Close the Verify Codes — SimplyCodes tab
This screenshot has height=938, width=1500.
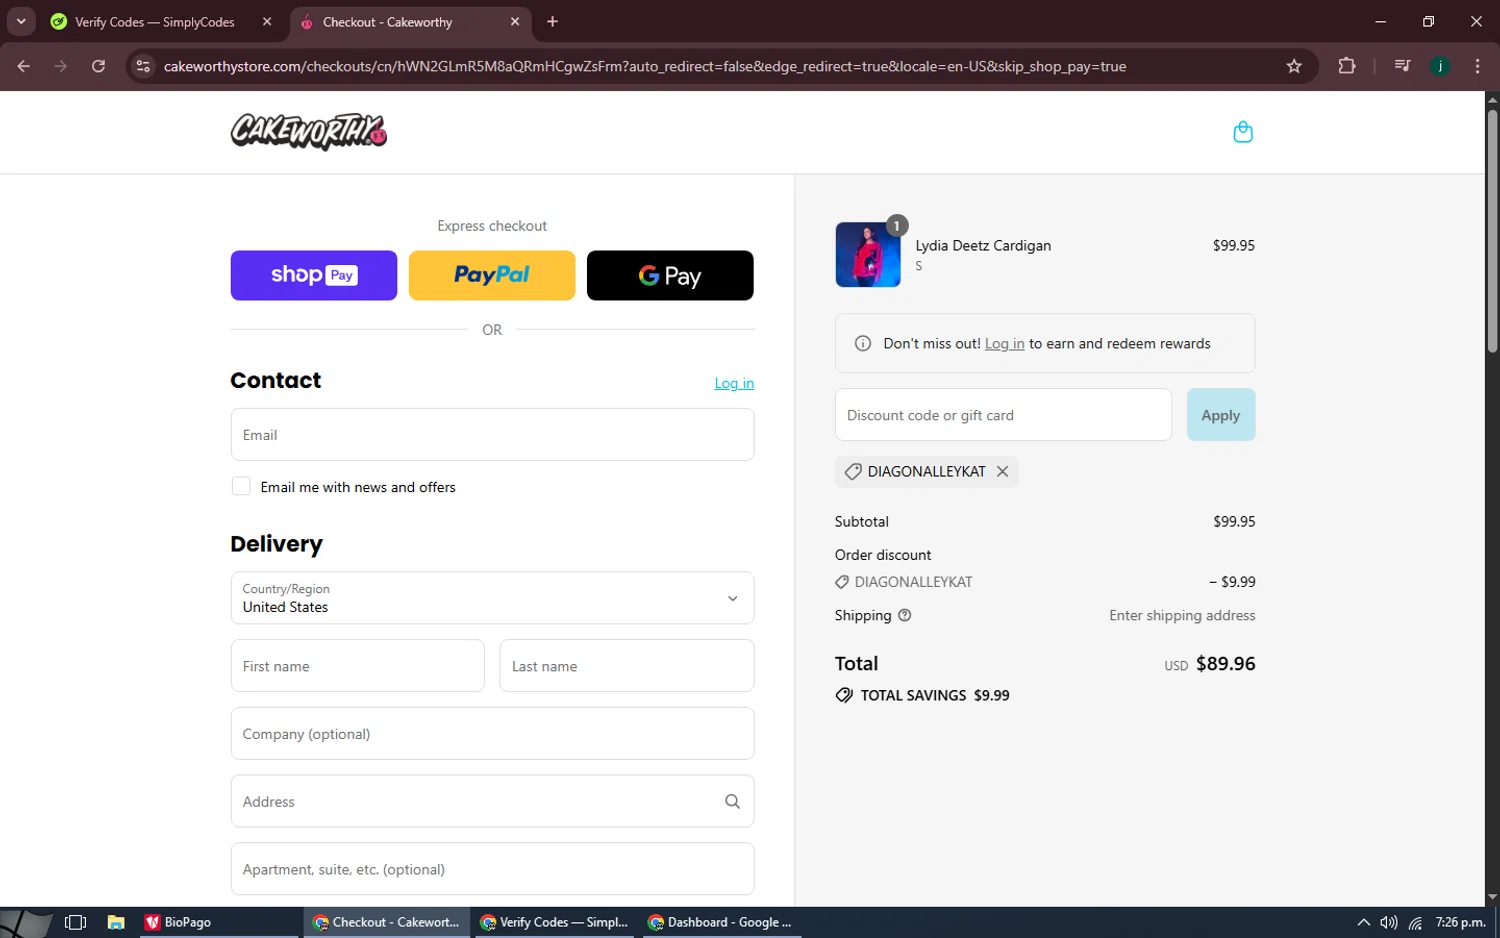click(x=267, y=21)
